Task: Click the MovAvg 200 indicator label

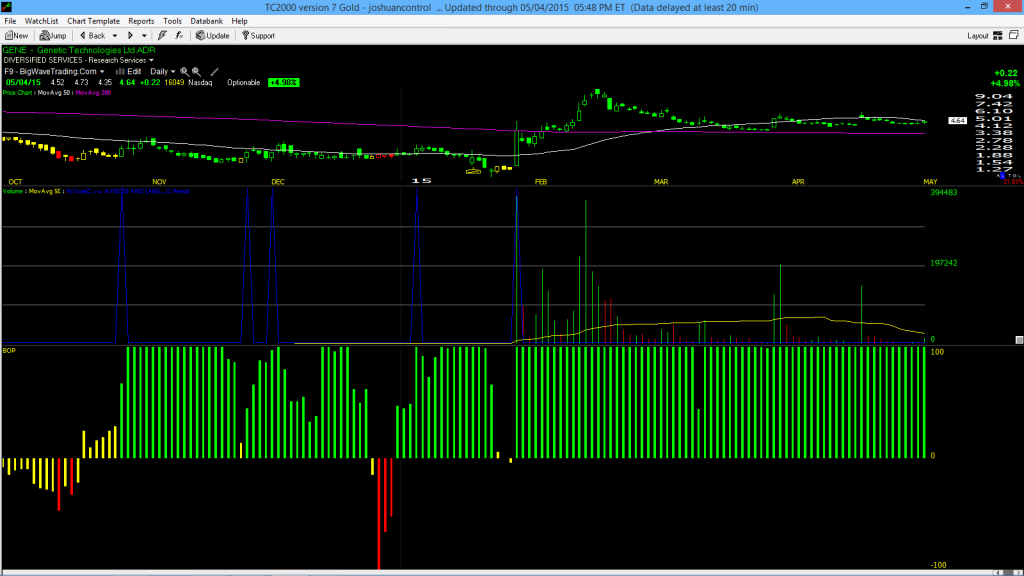Action: pos(93,93)
